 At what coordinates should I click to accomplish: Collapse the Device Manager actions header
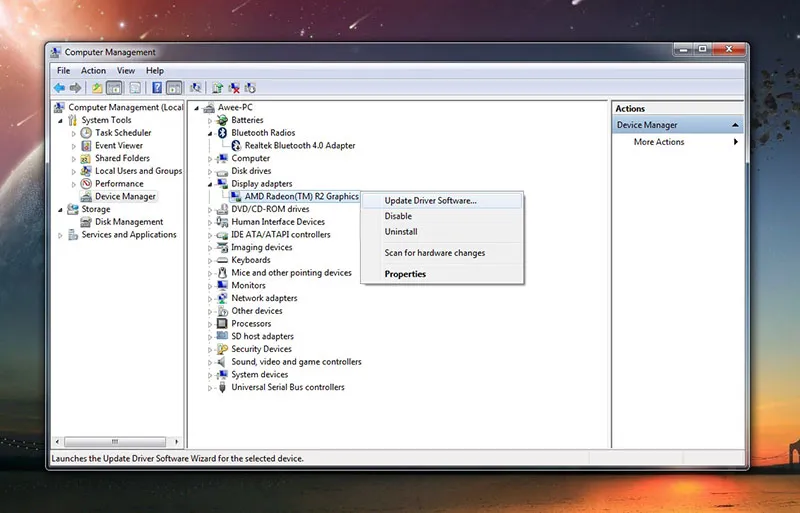coord(736,125)
